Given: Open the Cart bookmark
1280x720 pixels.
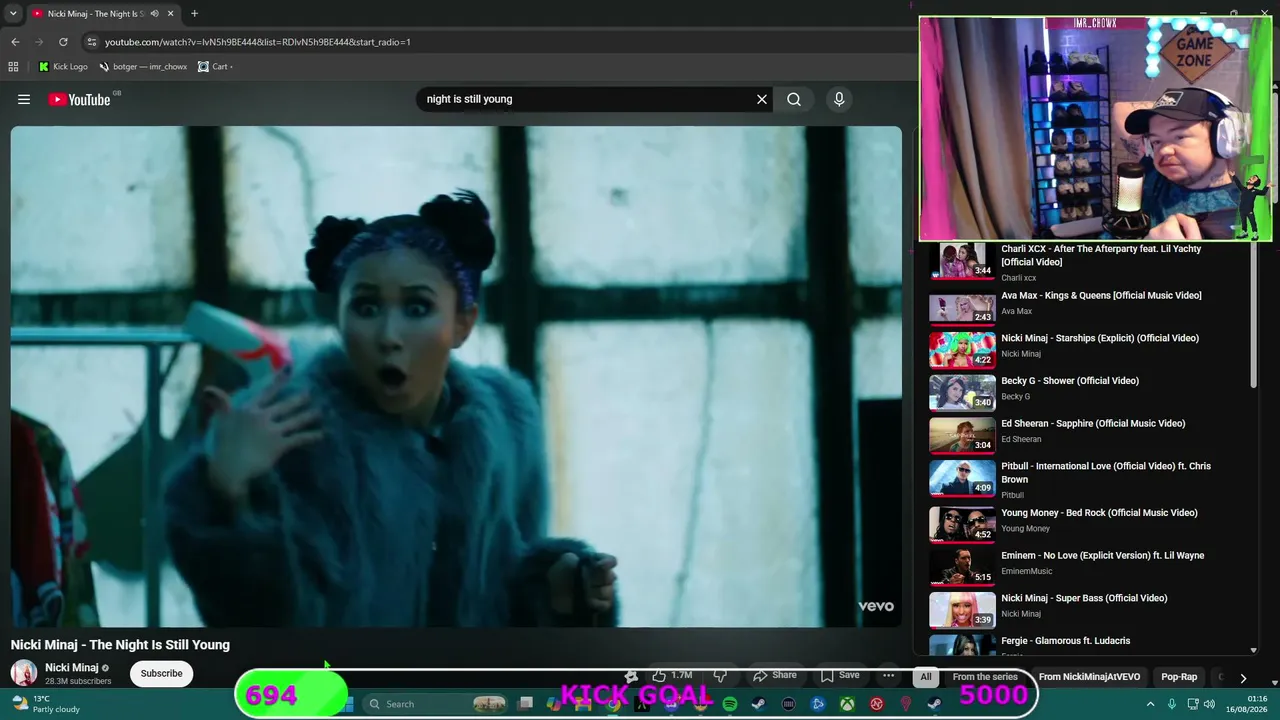Looking at the screenshot, I should (x=215, y=67).
